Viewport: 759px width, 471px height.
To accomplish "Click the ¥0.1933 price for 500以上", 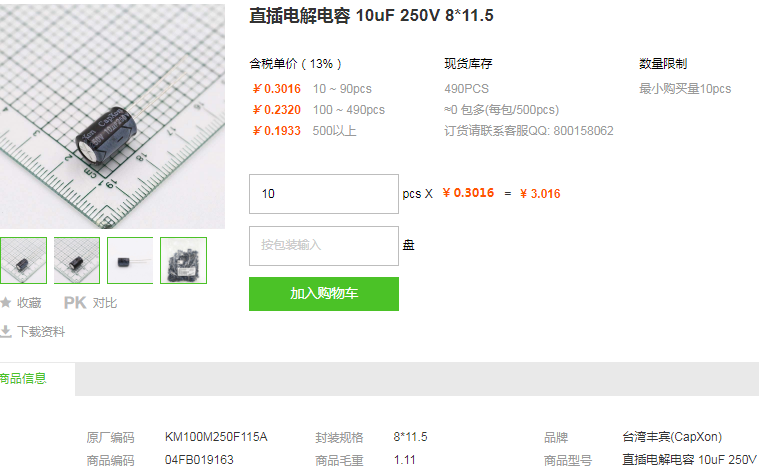I will pos(276,131).
